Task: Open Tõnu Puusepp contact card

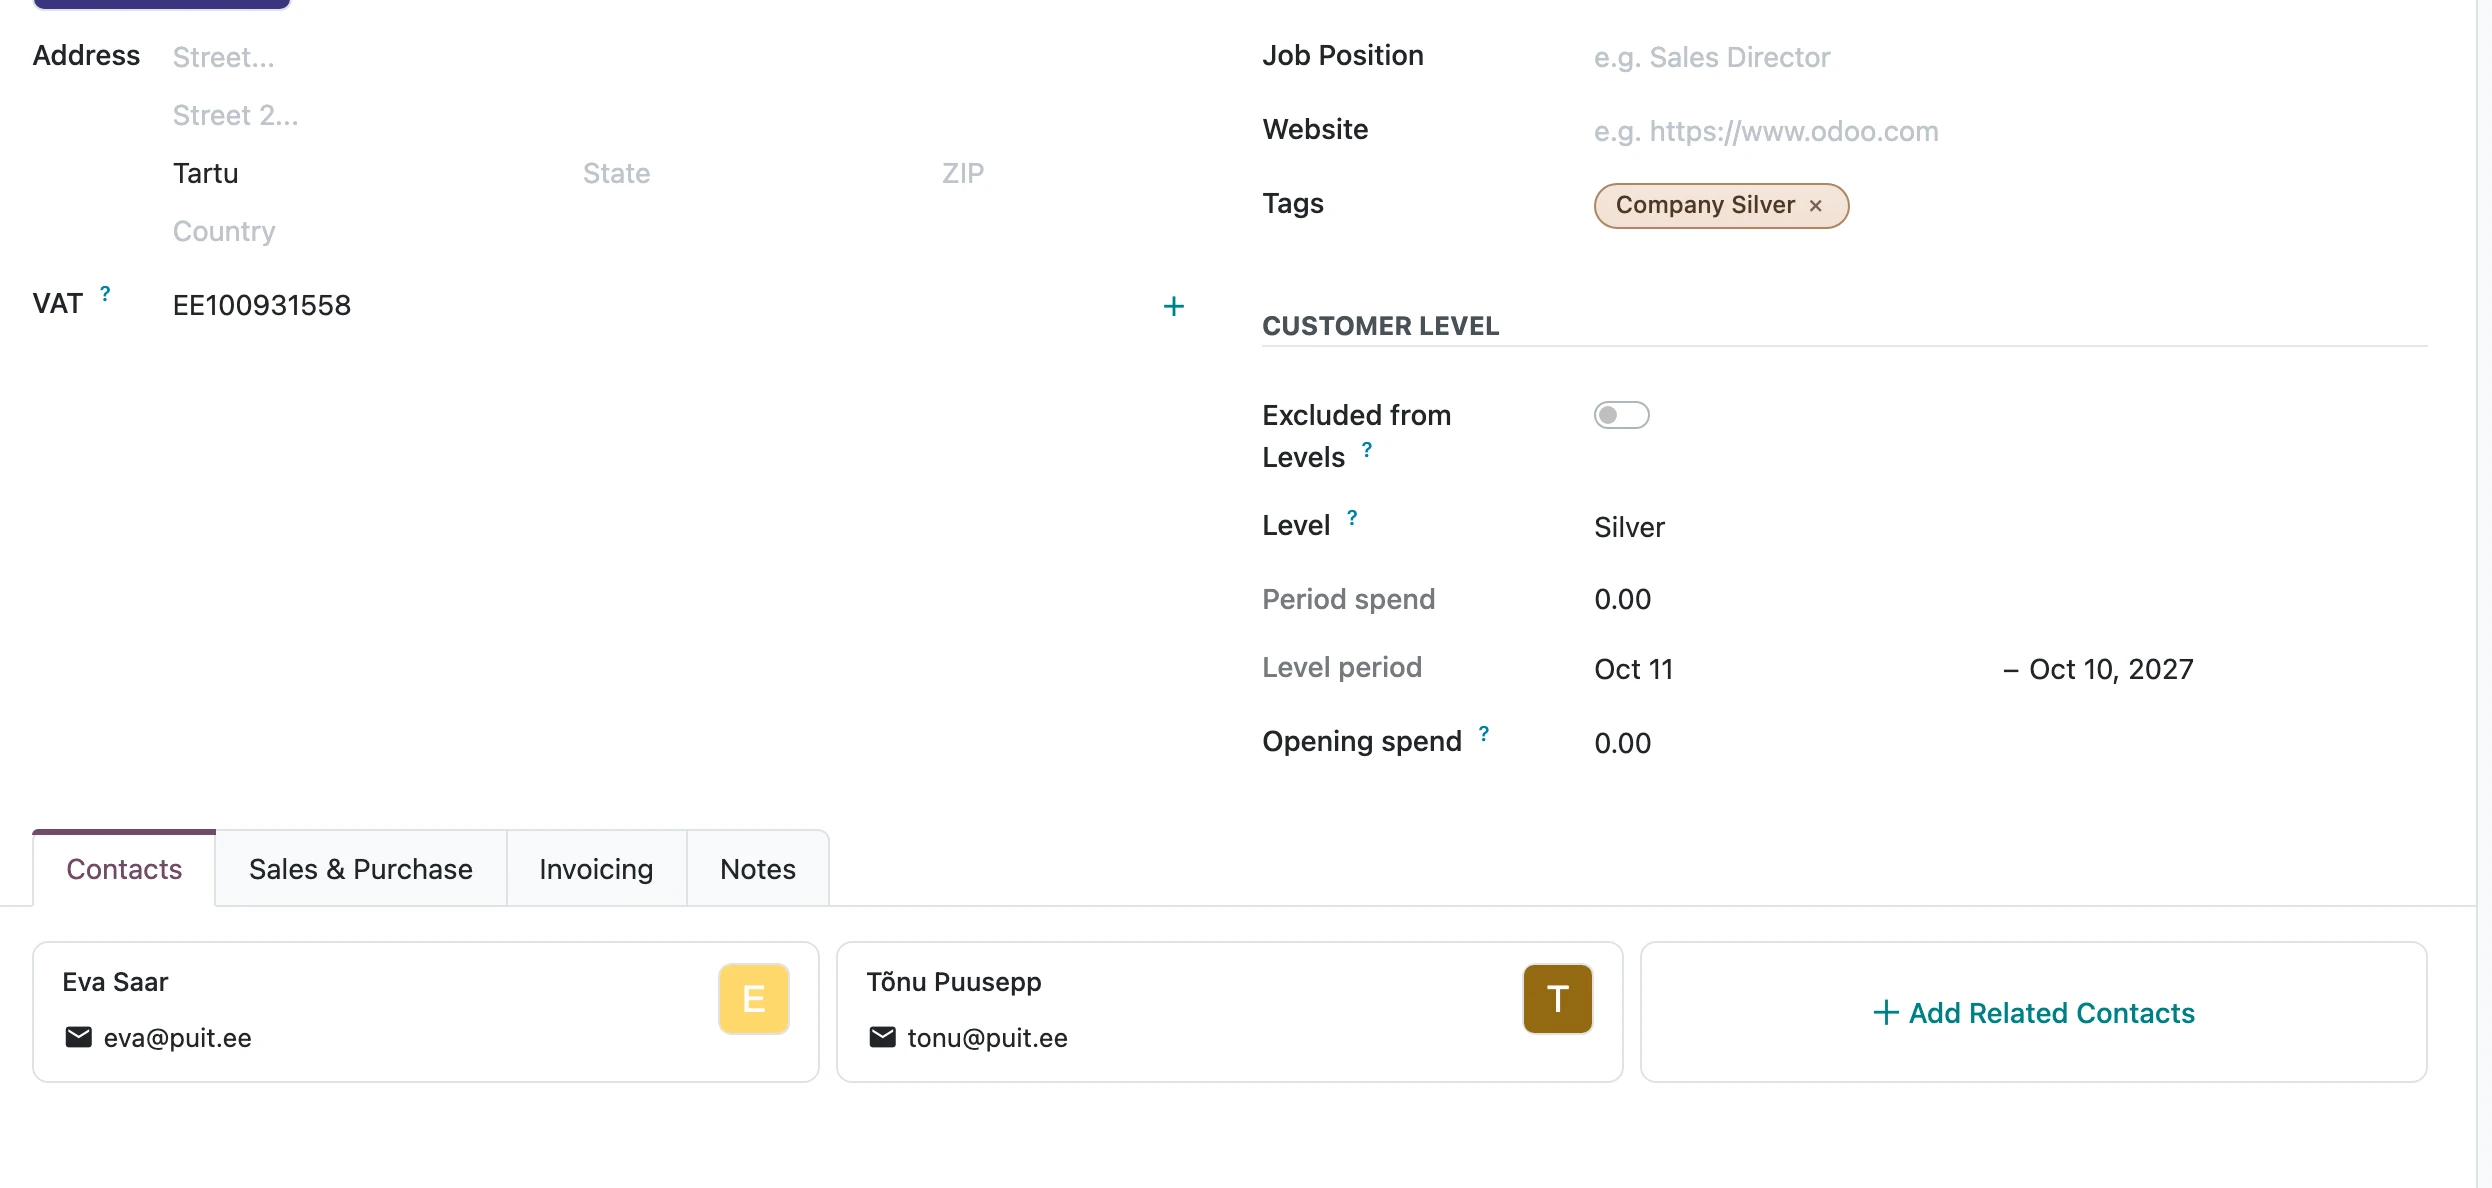Action: (x=1230, y=1012)
